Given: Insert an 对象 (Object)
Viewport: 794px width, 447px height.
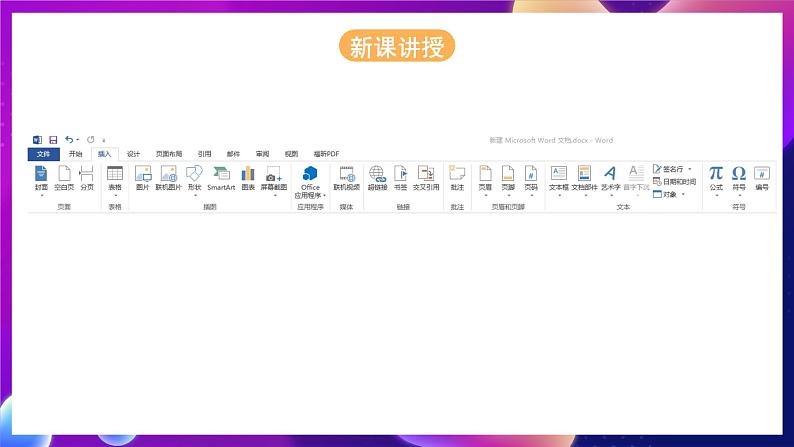Looking at the screenshot, I should click(665, 194).
